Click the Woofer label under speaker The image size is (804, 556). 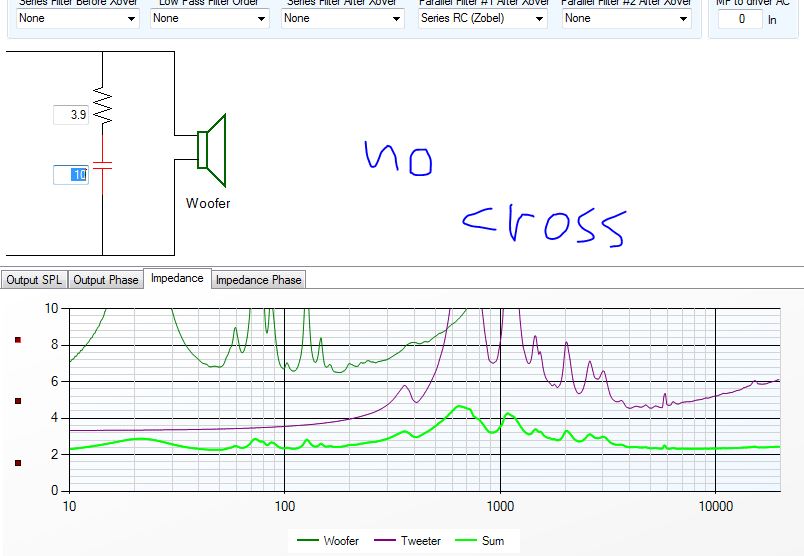point(208,204)
